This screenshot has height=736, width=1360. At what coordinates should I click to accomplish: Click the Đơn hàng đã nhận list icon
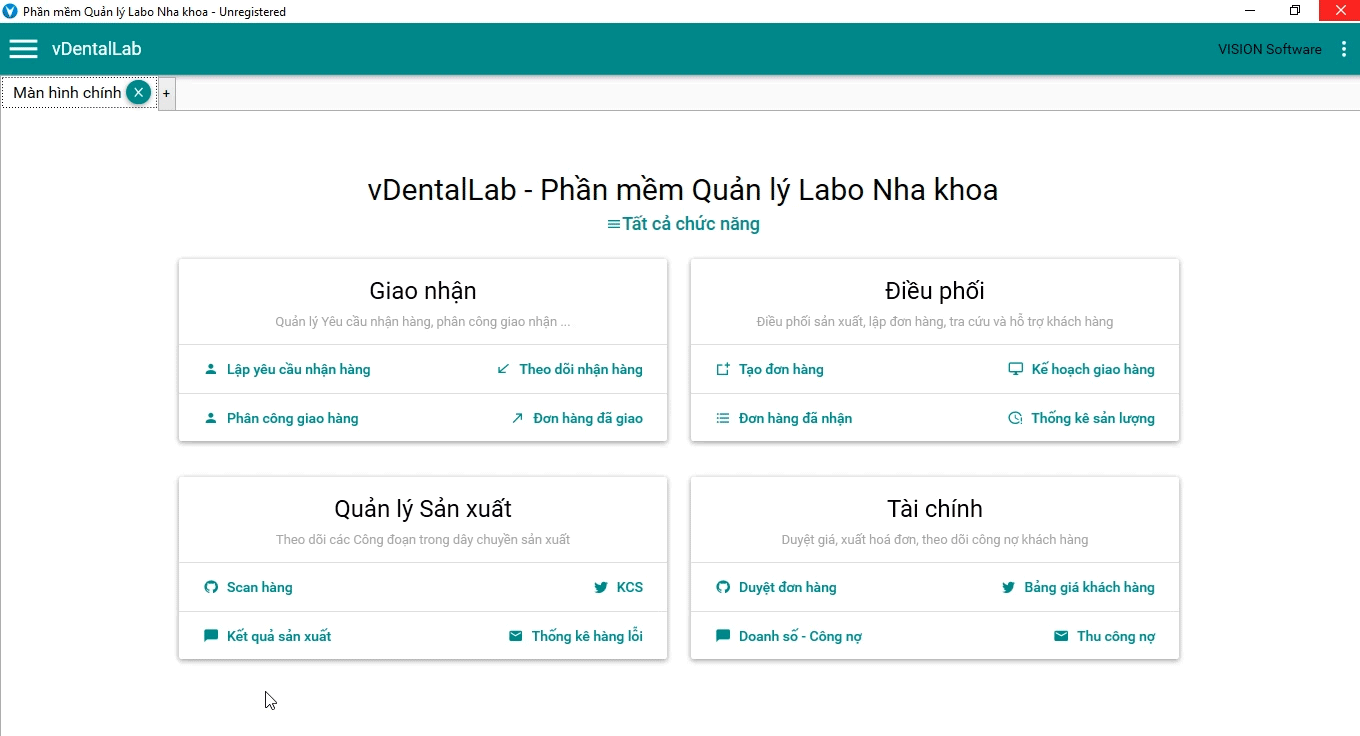(723, 418)
